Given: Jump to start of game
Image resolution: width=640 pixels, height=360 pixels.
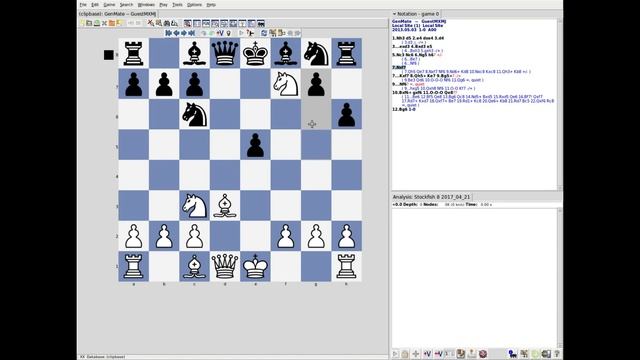Looking at the screenshot, I should pos(168,33).
